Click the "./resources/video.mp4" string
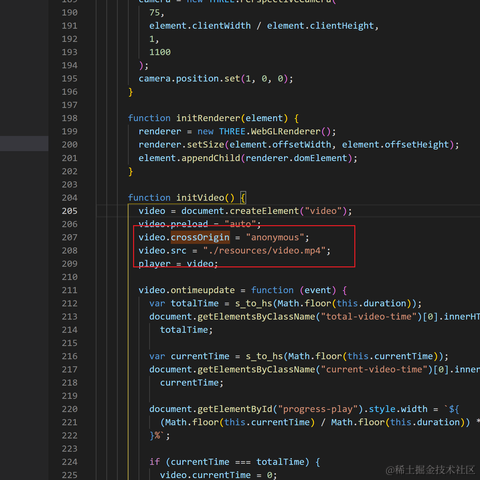The image size is (480, 480). [264, 251]
